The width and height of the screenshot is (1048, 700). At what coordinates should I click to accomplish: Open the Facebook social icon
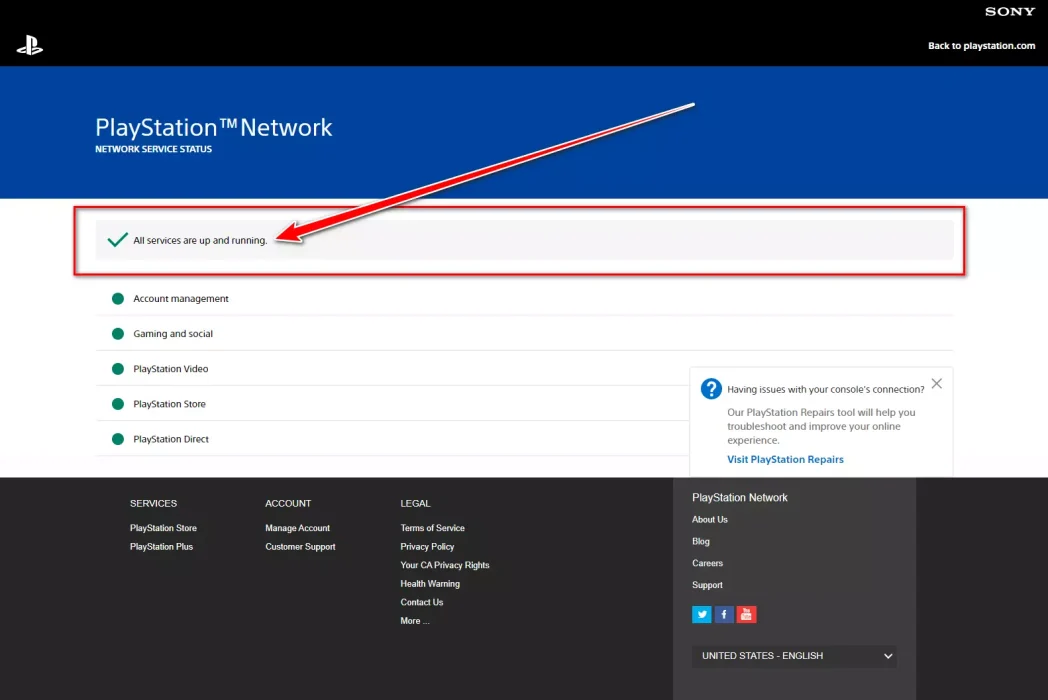724,614
